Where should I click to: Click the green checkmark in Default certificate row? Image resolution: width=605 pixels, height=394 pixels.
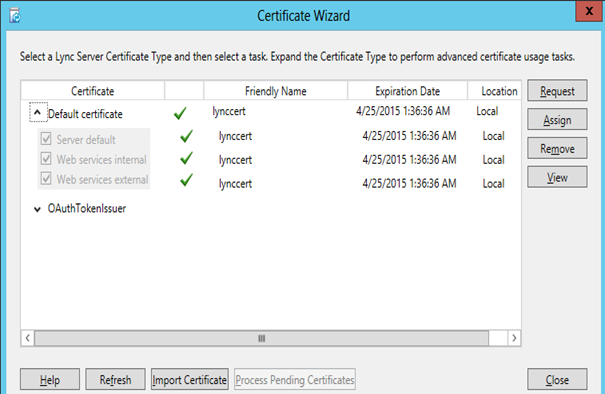(x=180, y=113)
